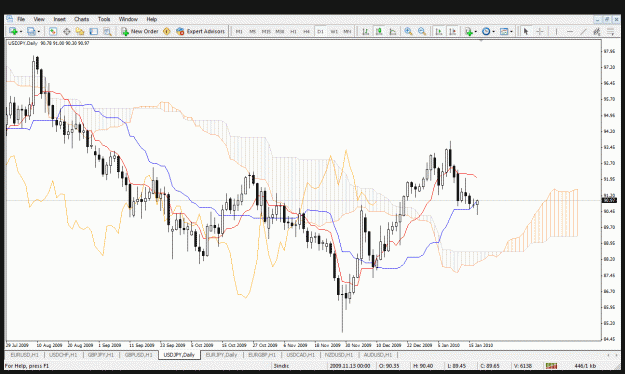Show the Data Window crosshair icon
Screen dimensions: 625x374
67,31
